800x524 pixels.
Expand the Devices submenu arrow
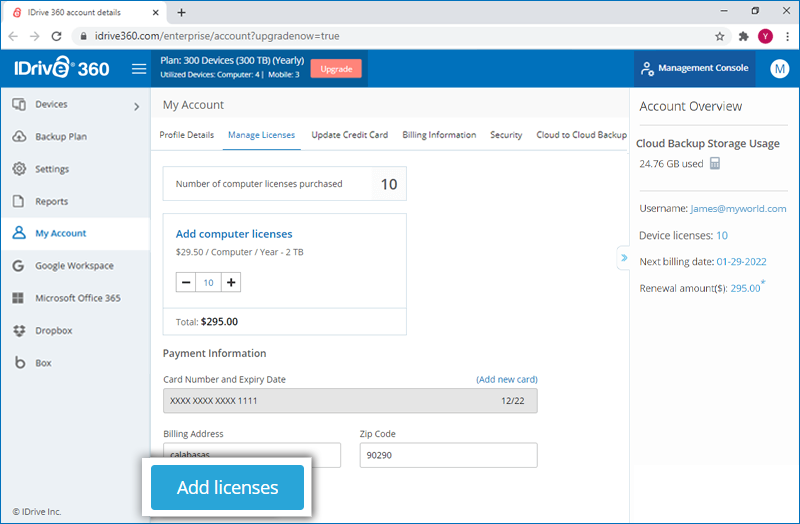point(136,105)
